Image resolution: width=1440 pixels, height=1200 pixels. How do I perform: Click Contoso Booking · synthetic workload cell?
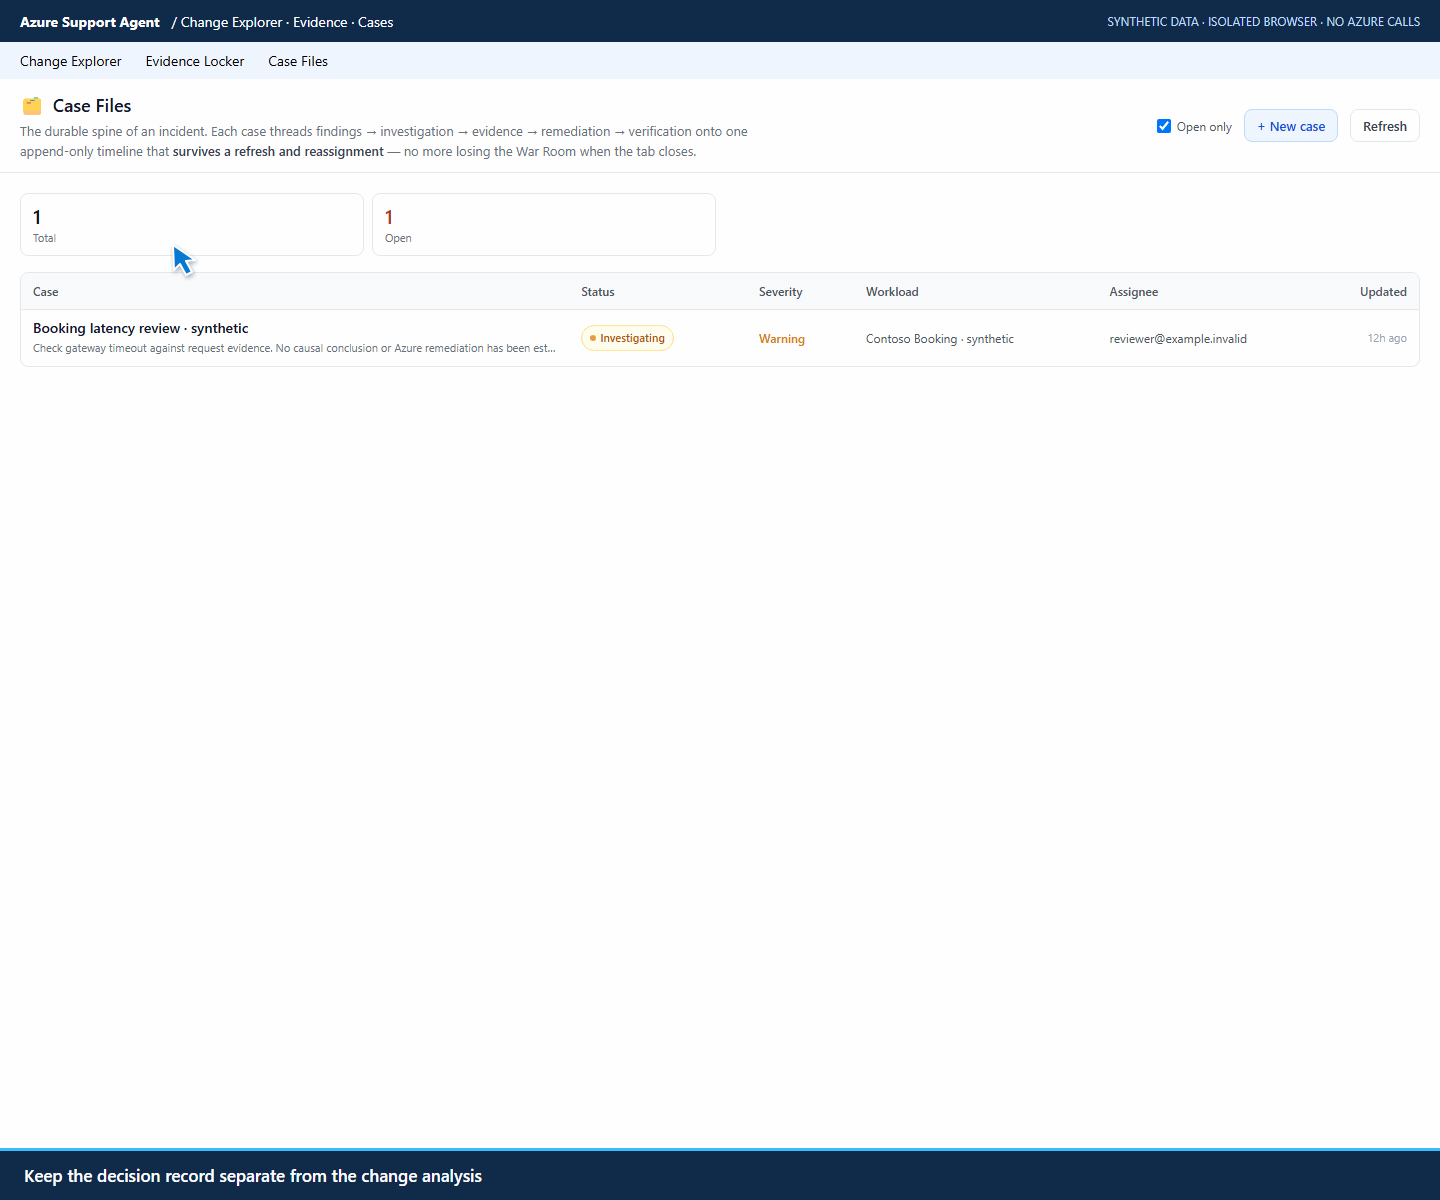click(x=940, y=339)
